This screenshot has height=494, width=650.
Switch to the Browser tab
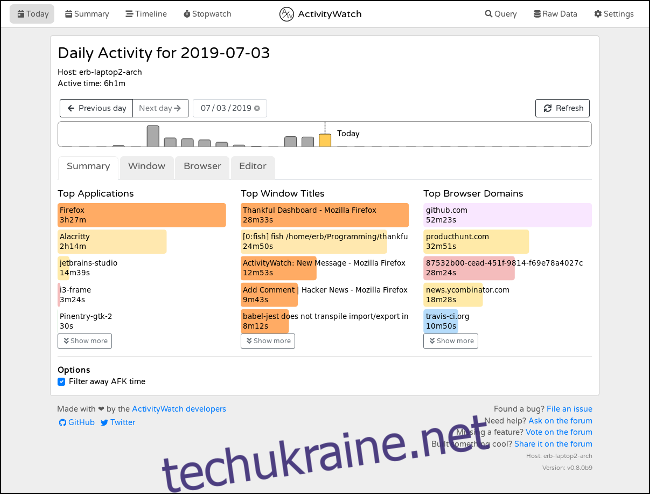click(202, 166)
